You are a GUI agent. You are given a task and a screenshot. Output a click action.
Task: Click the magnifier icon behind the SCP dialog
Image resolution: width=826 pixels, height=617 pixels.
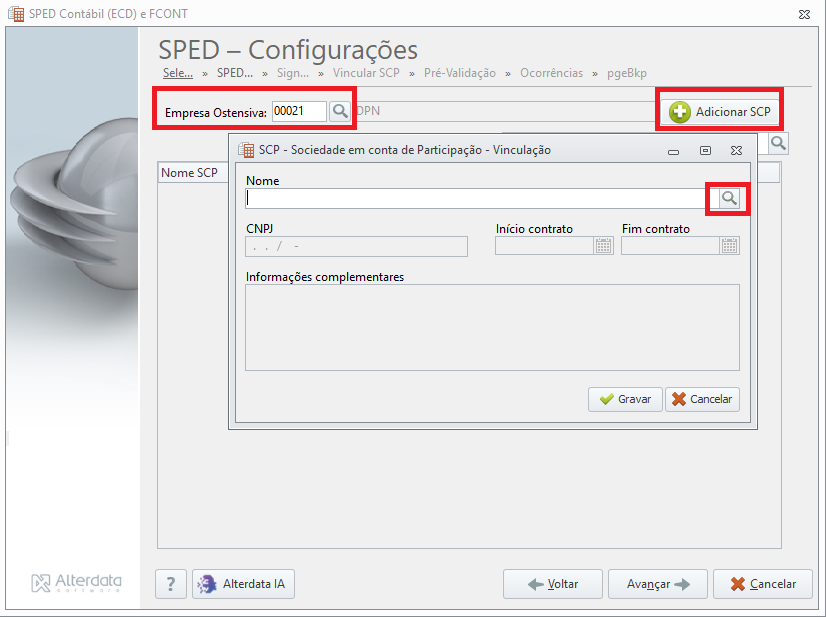[x=778, y=143]
